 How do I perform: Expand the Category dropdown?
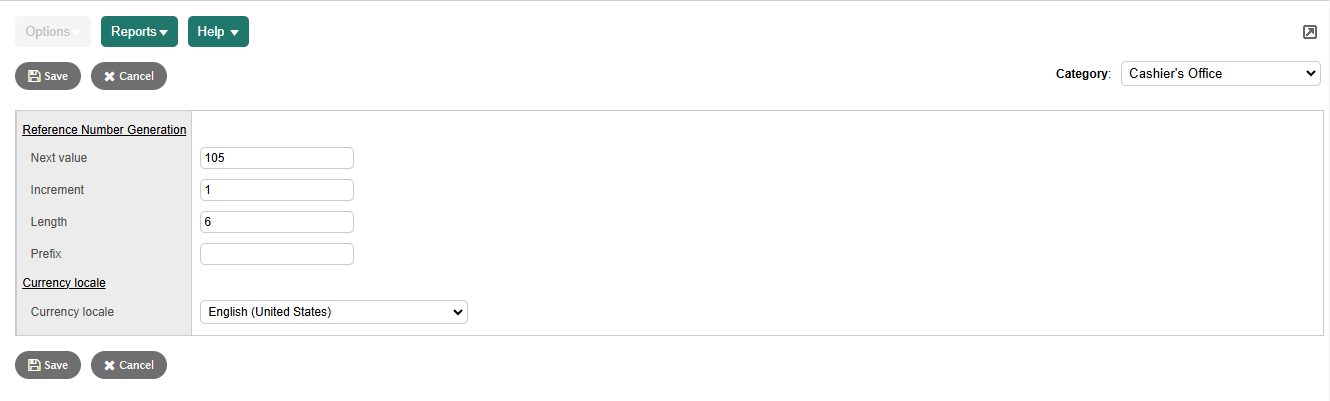pyautogui.click(x=1220, y=74)
